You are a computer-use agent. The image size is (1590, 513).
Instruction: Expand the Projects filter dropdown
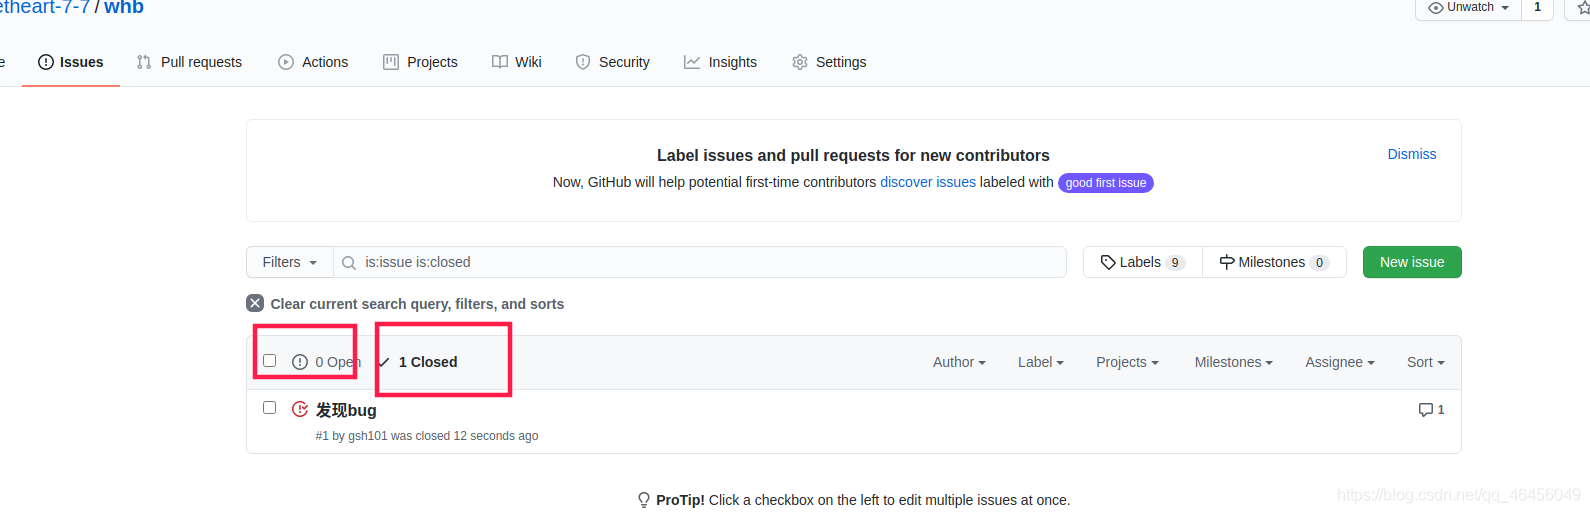(1127, 362)
